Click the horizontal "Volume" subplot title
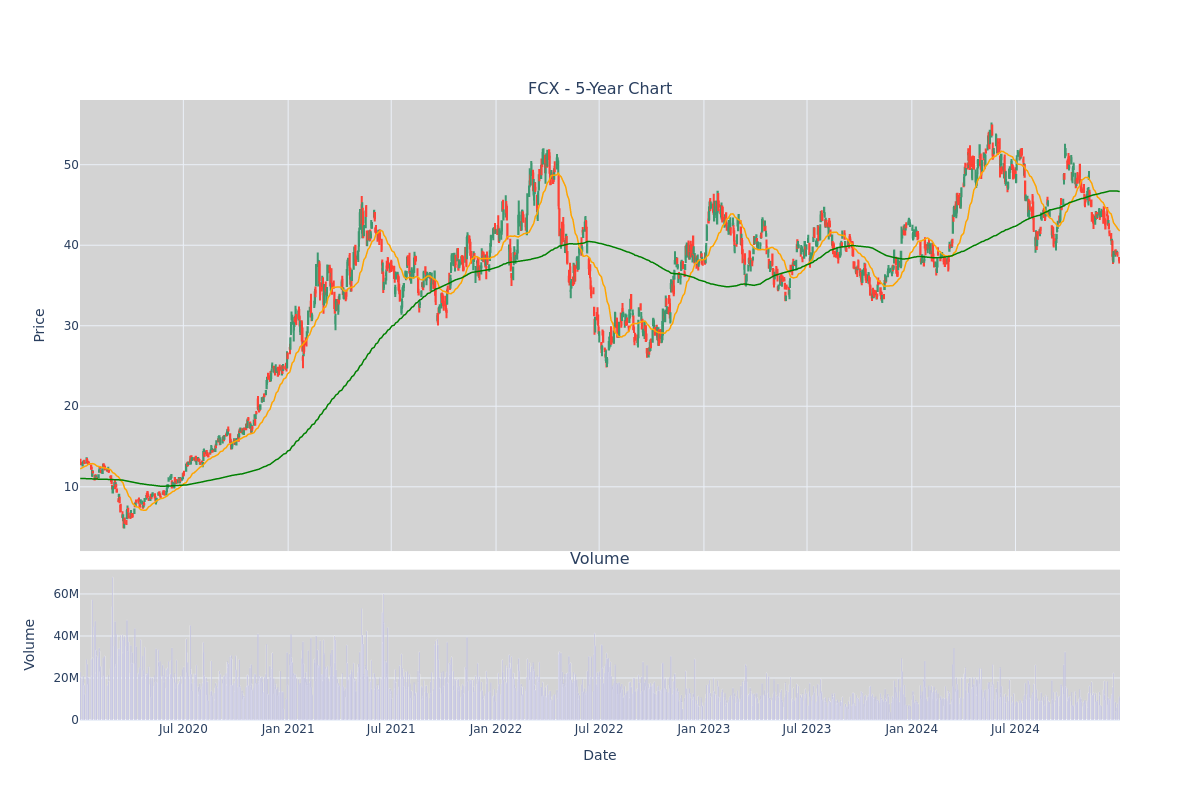1200x800 pixels. 600,559
